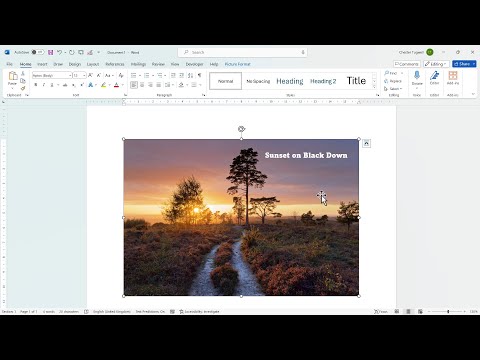Screen dimensions: 480x360
Task: Select the sunset picture
Action: click(241, 217)
